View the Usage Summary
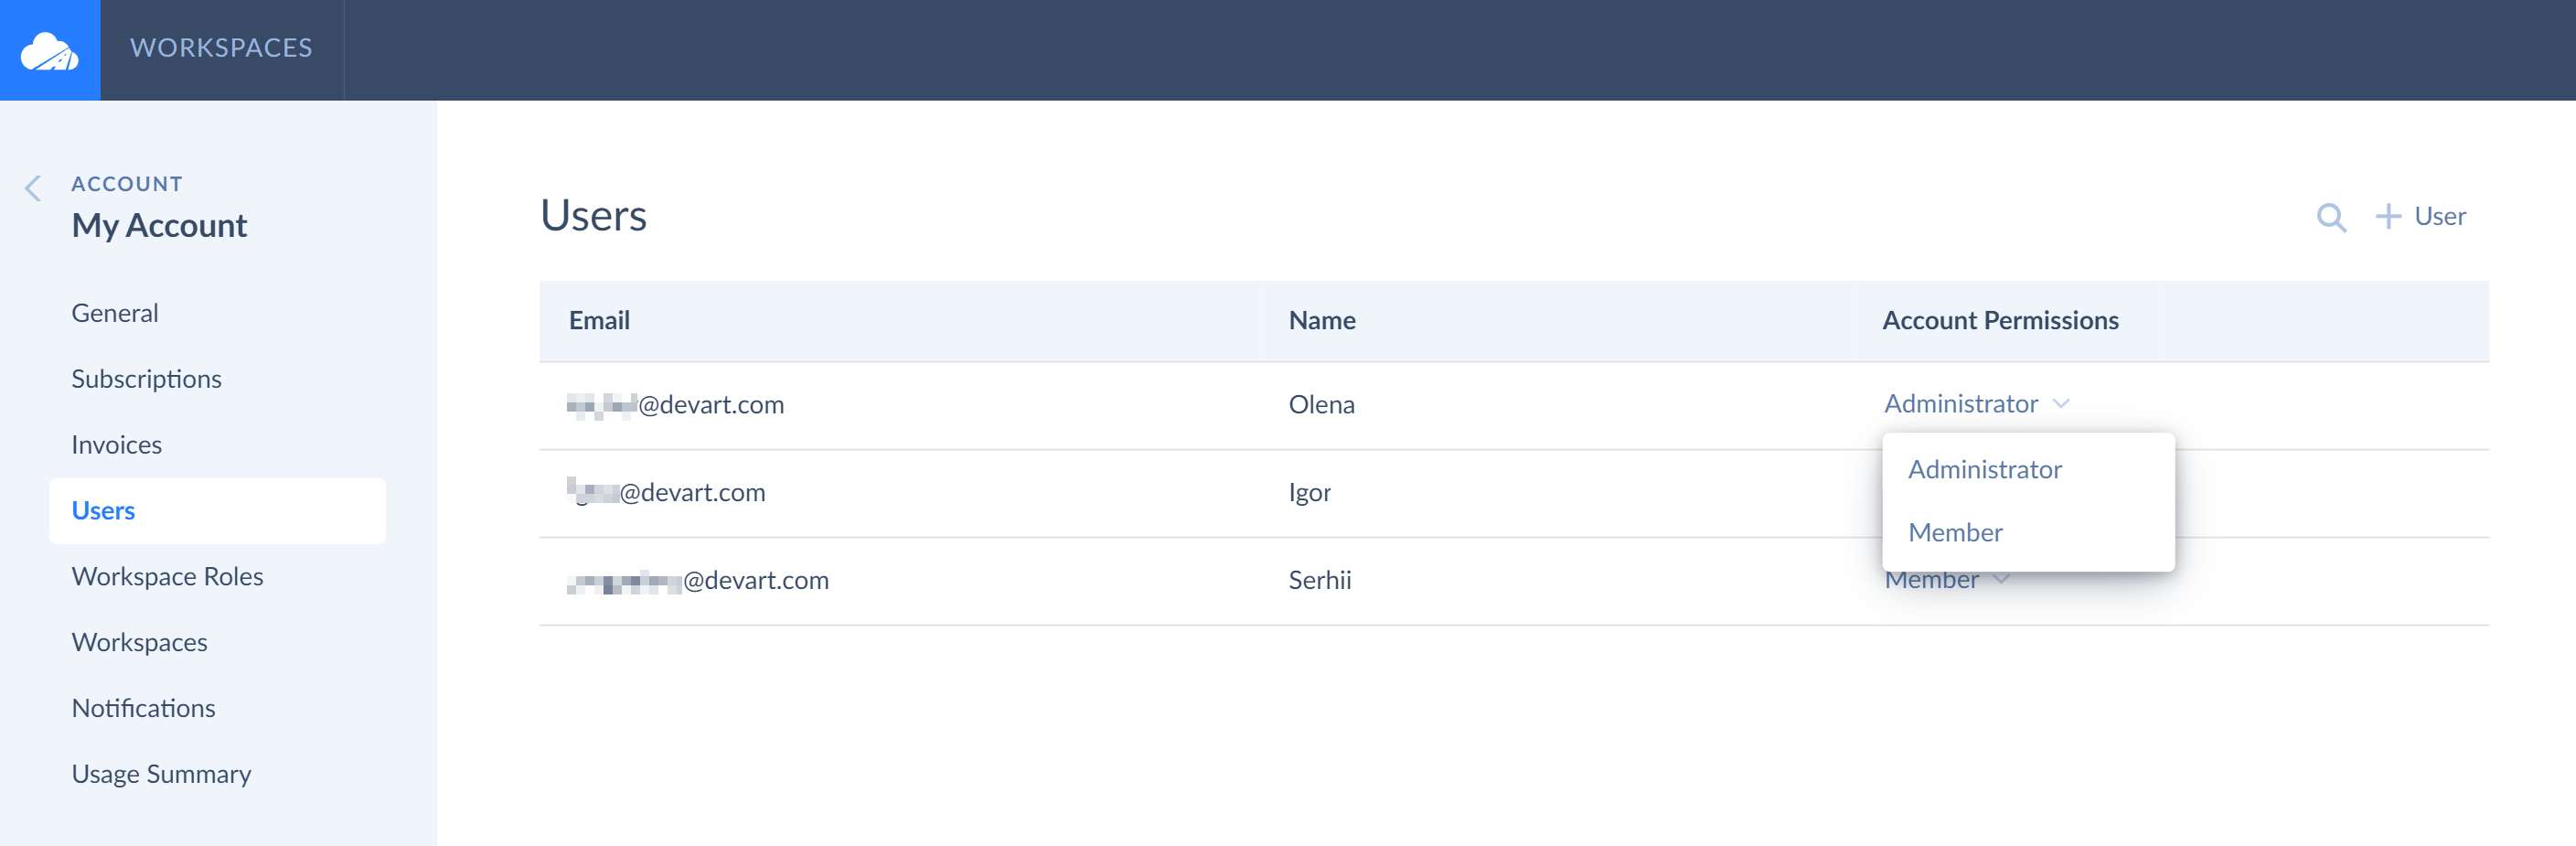 coord(161,774)
